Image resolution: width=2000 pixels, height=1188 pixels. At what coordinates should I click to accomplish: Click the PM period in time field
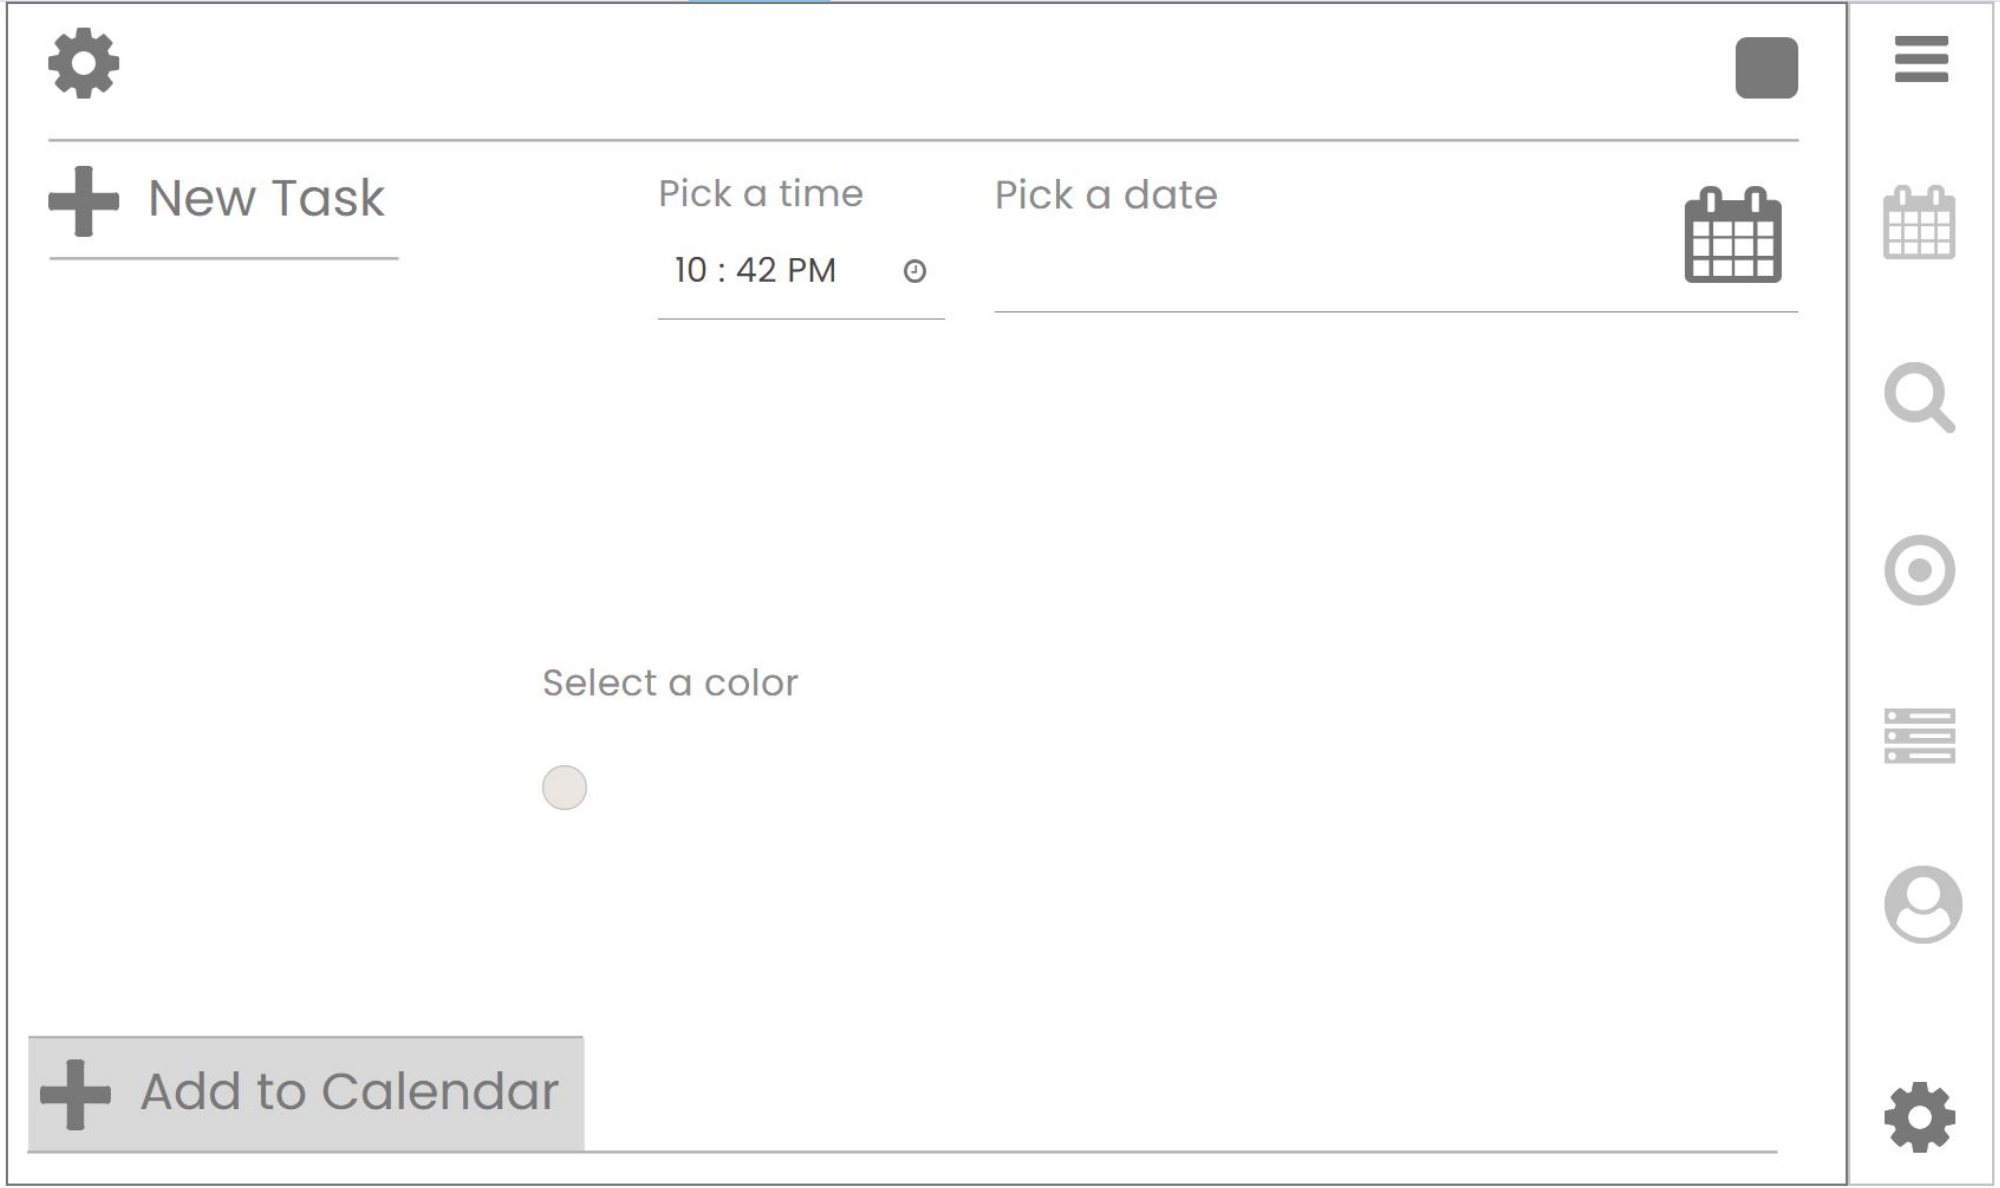(811, 270)
